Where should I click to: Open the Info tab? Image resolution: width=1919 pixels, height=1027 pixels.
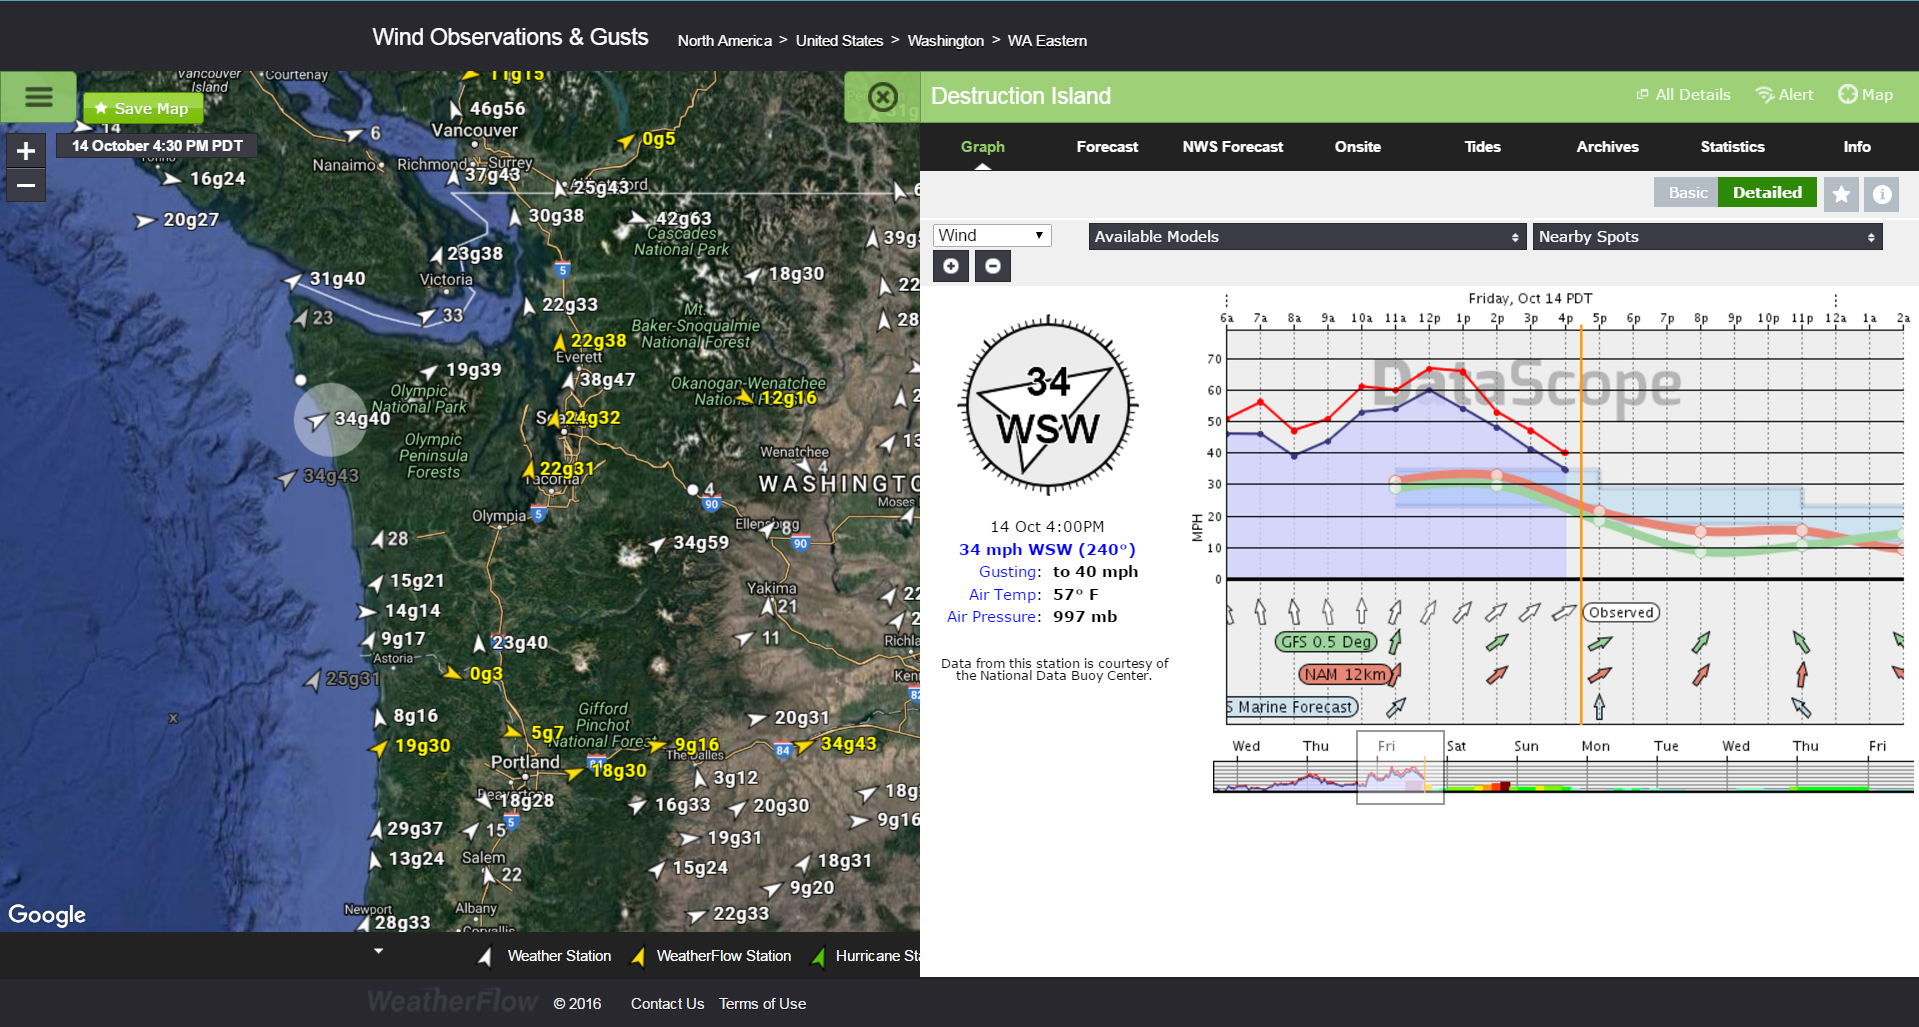pos(1857,146)
